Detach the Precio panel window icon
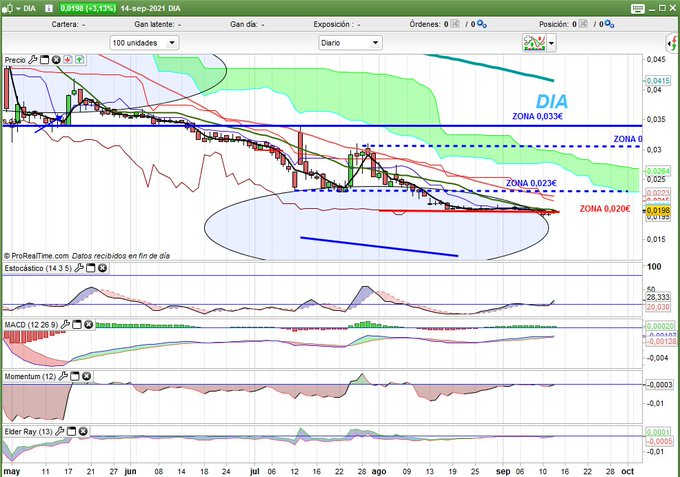 pos(44,60)
